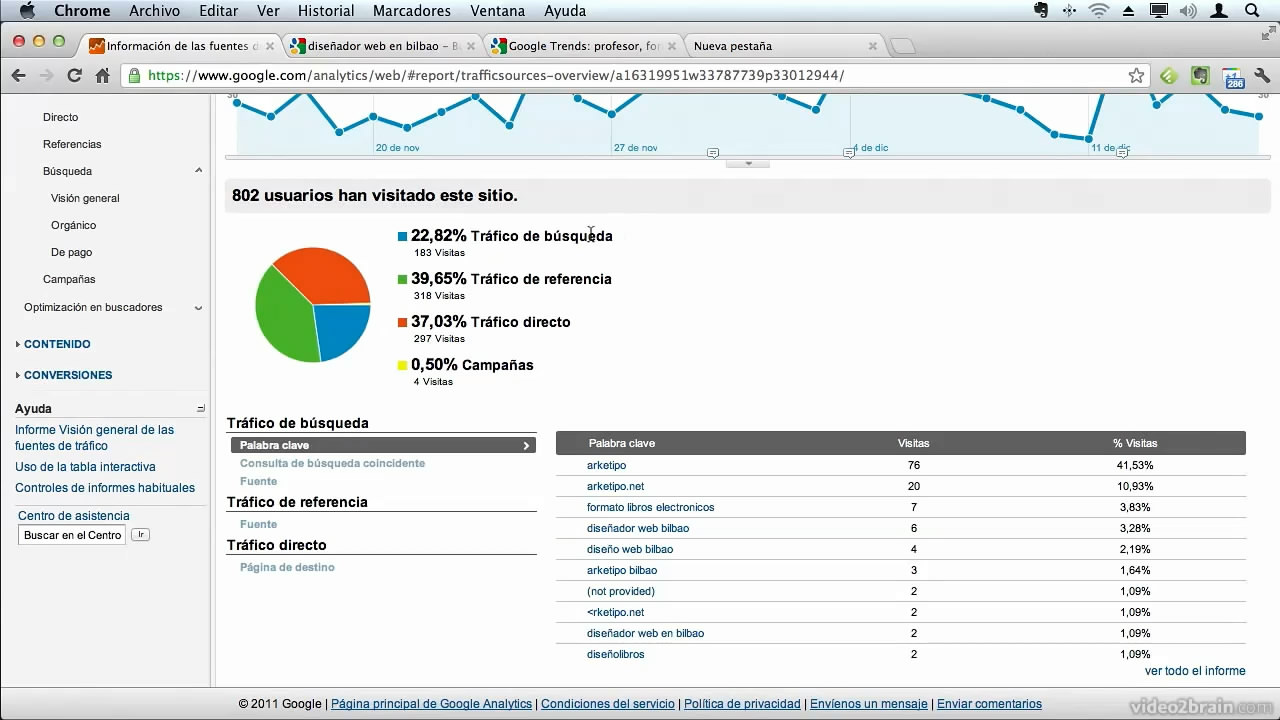Collapse the Búsqueda sidebar section
This screenshot has width=1280, height=720.
(198, 171)
